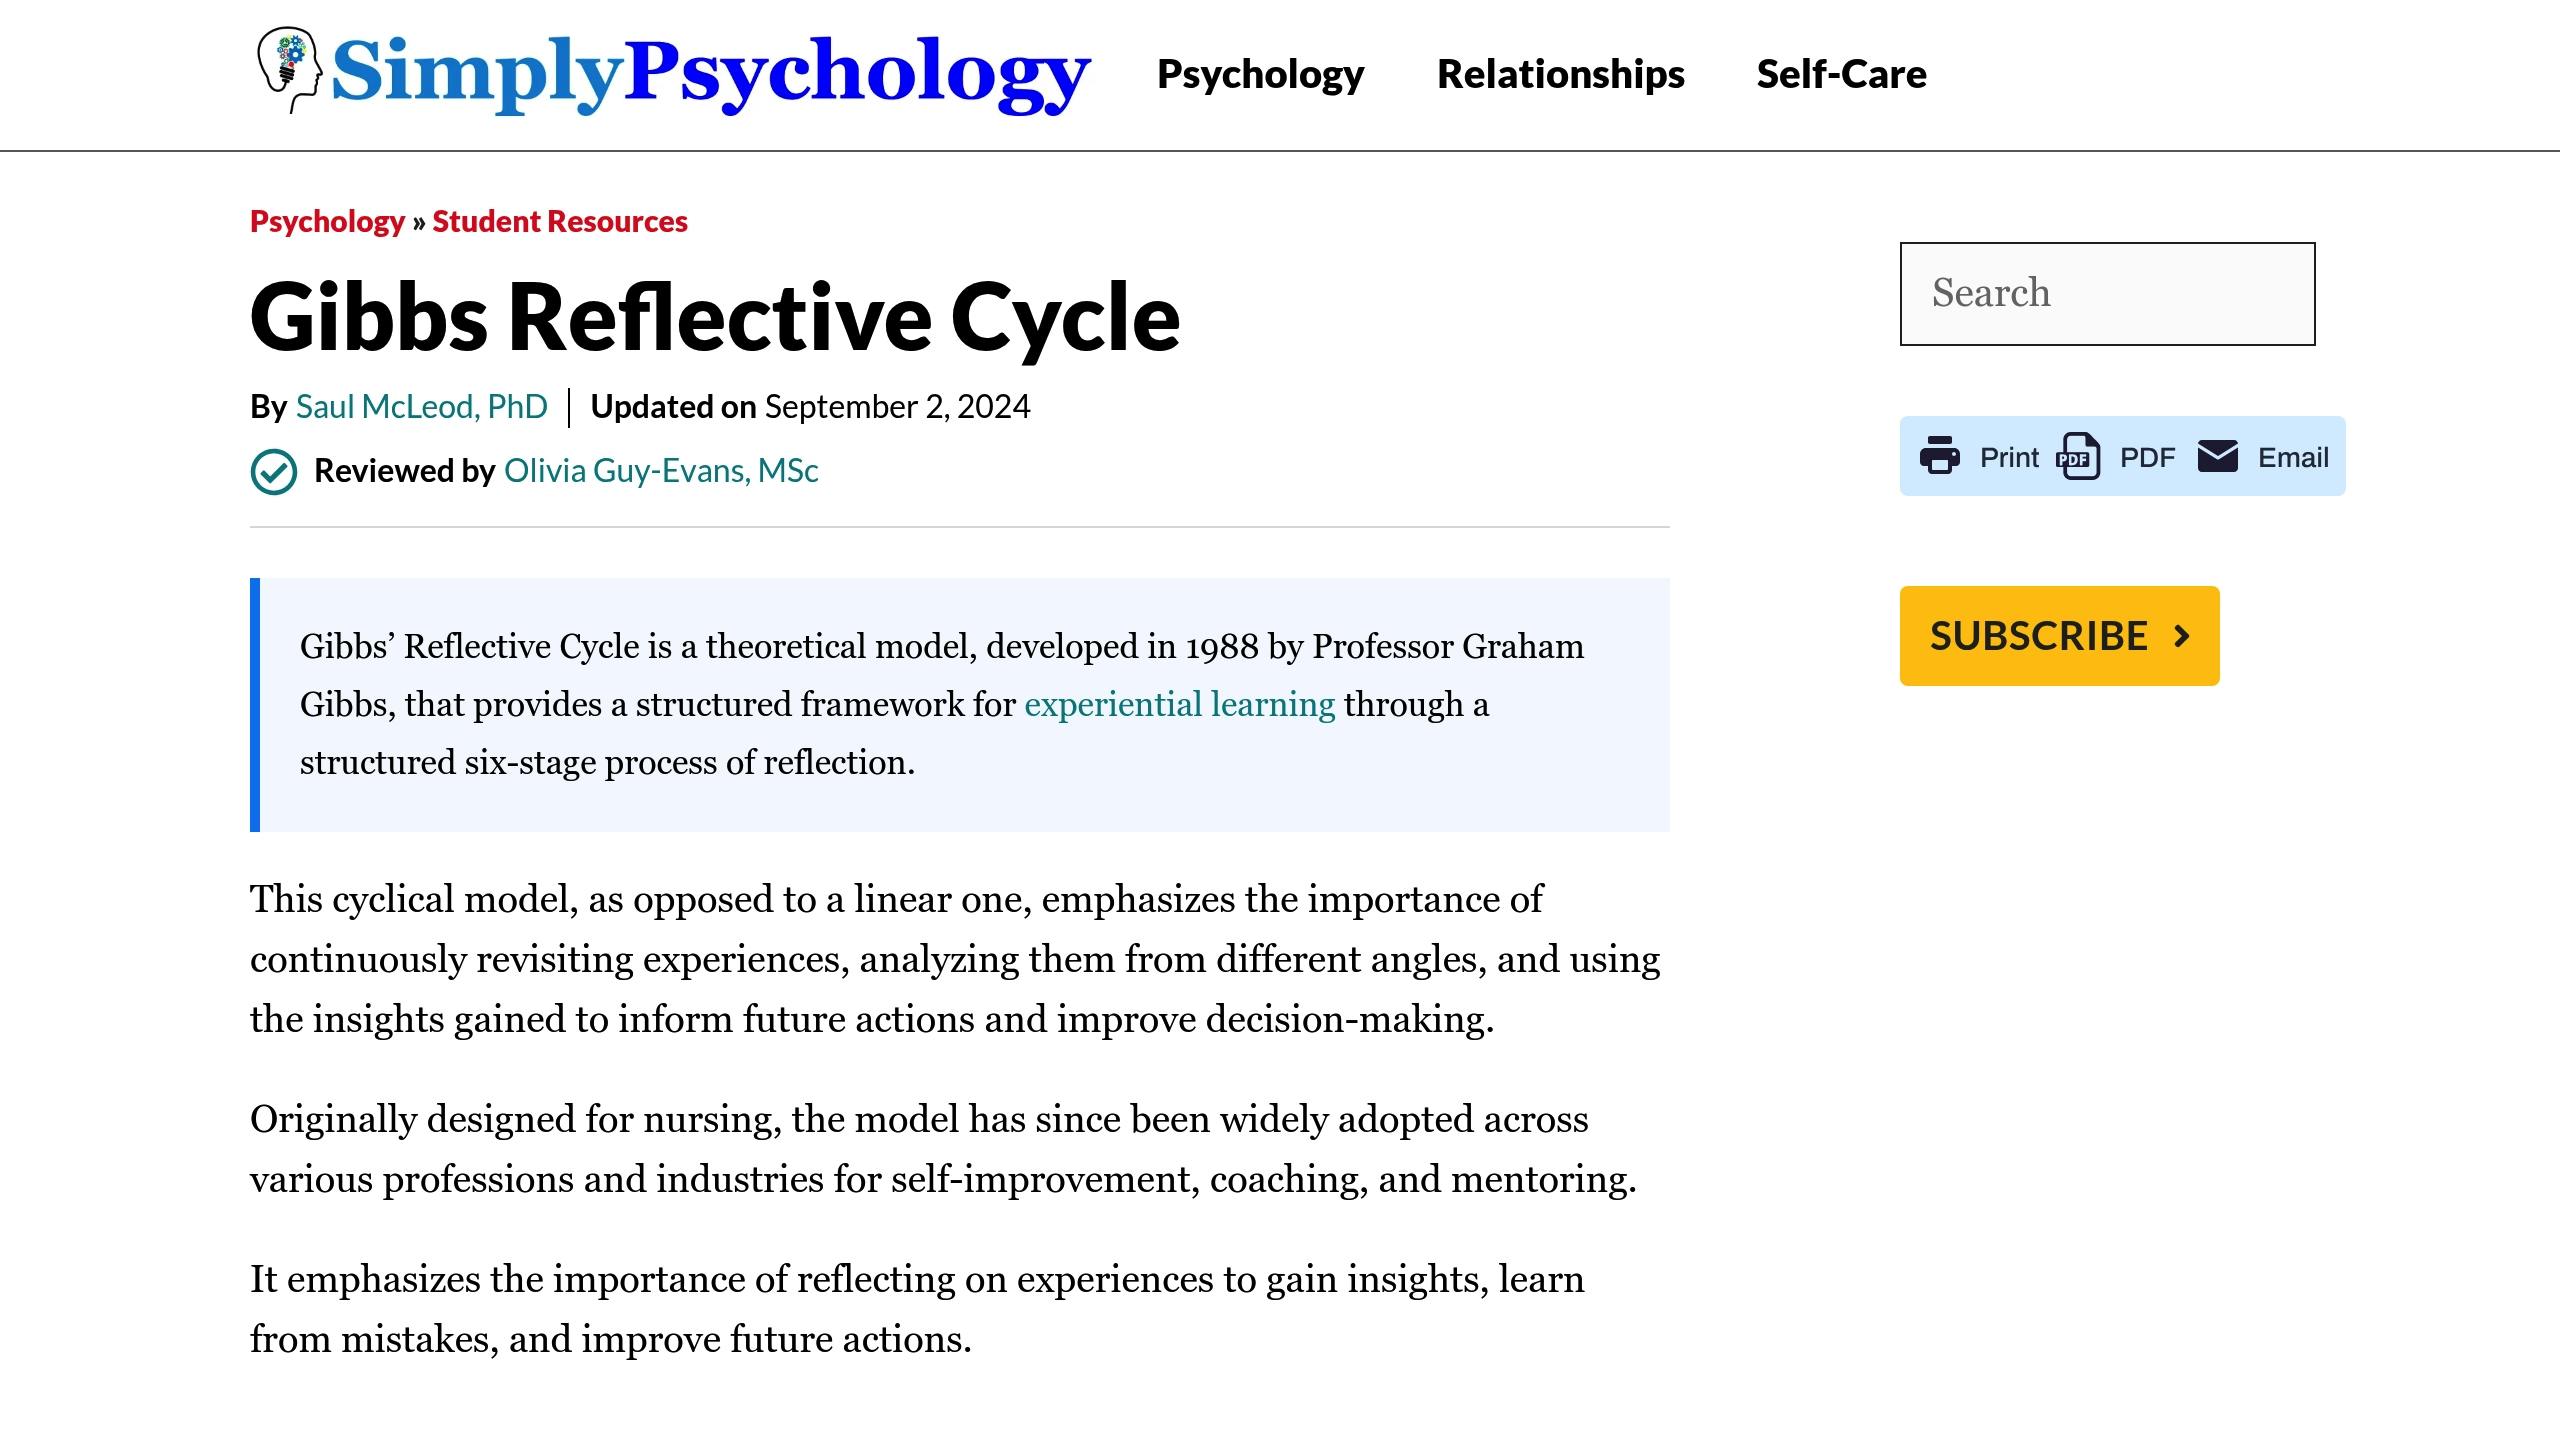Click the green reviewed checkmark icon
The height and width of the screenshot is (1440, 2560).
[x=274, y=470]
